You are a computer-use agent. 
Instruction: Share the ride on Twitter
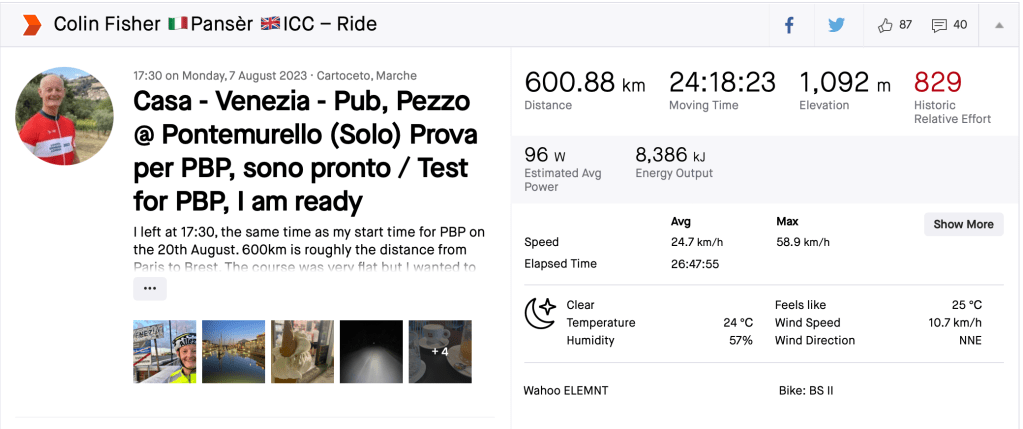tap(836, 25)
